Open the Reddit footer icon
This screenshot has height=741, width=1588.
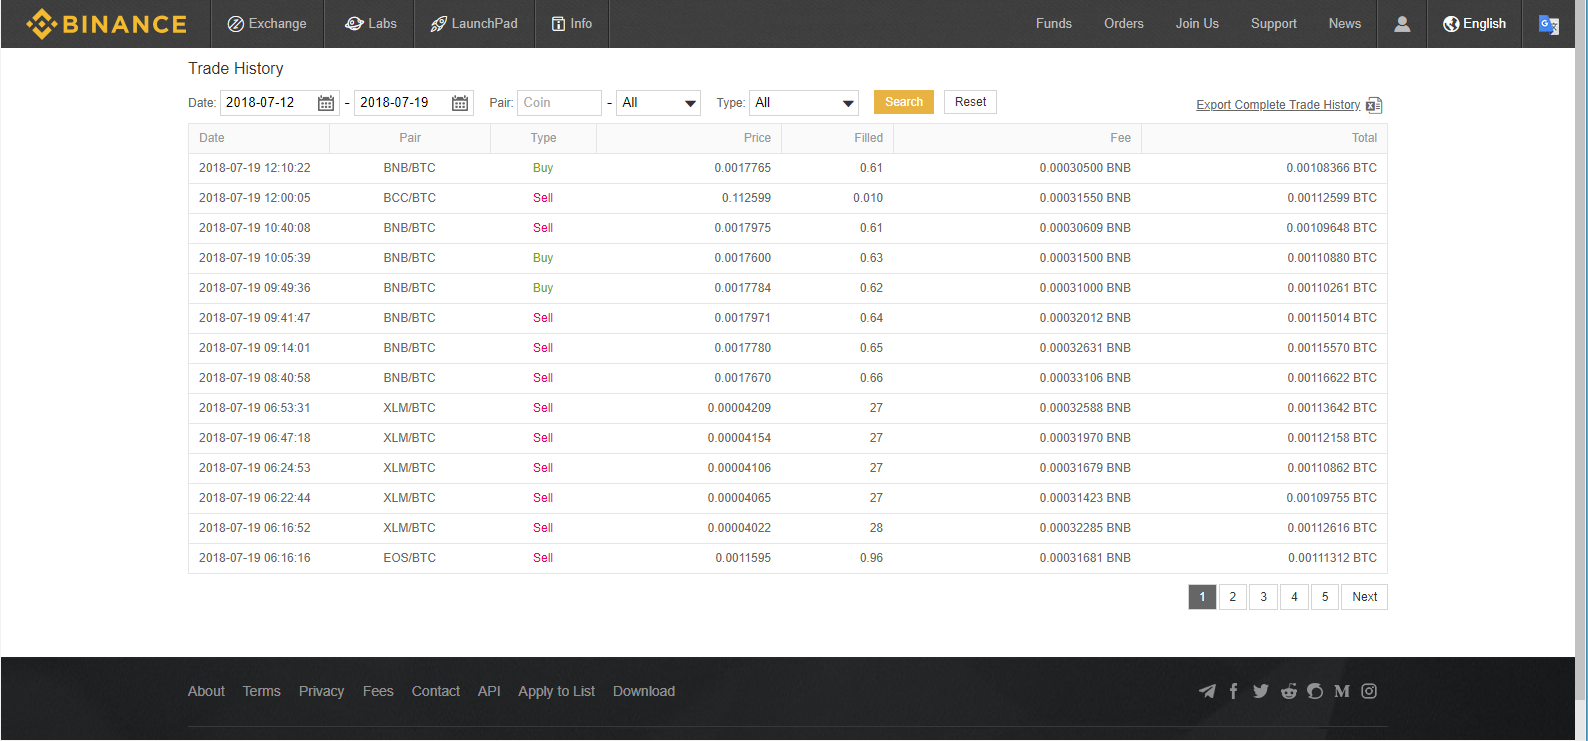pyautogui.click(x=1288, y=691)
